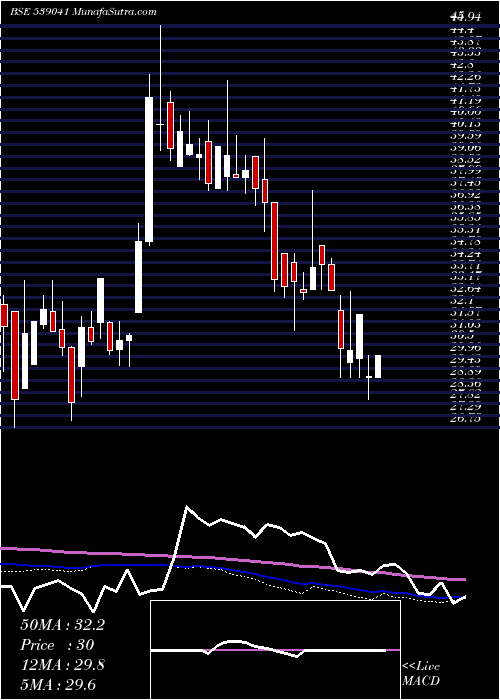This screenshot has width=500, height=700.
Task: Click the 39.06 axis price label
Action: (x=466, y=147)
